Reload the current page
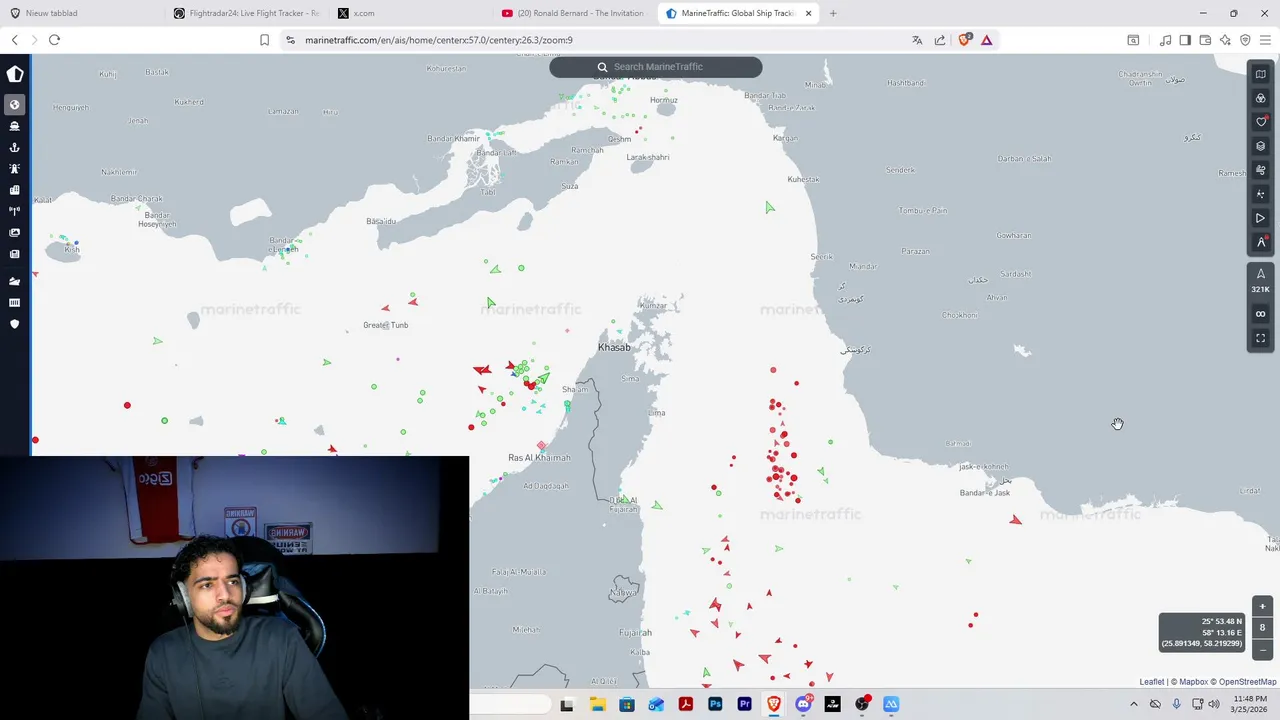Viewport: 1280px width, 720px height. (x=54, y=40)
